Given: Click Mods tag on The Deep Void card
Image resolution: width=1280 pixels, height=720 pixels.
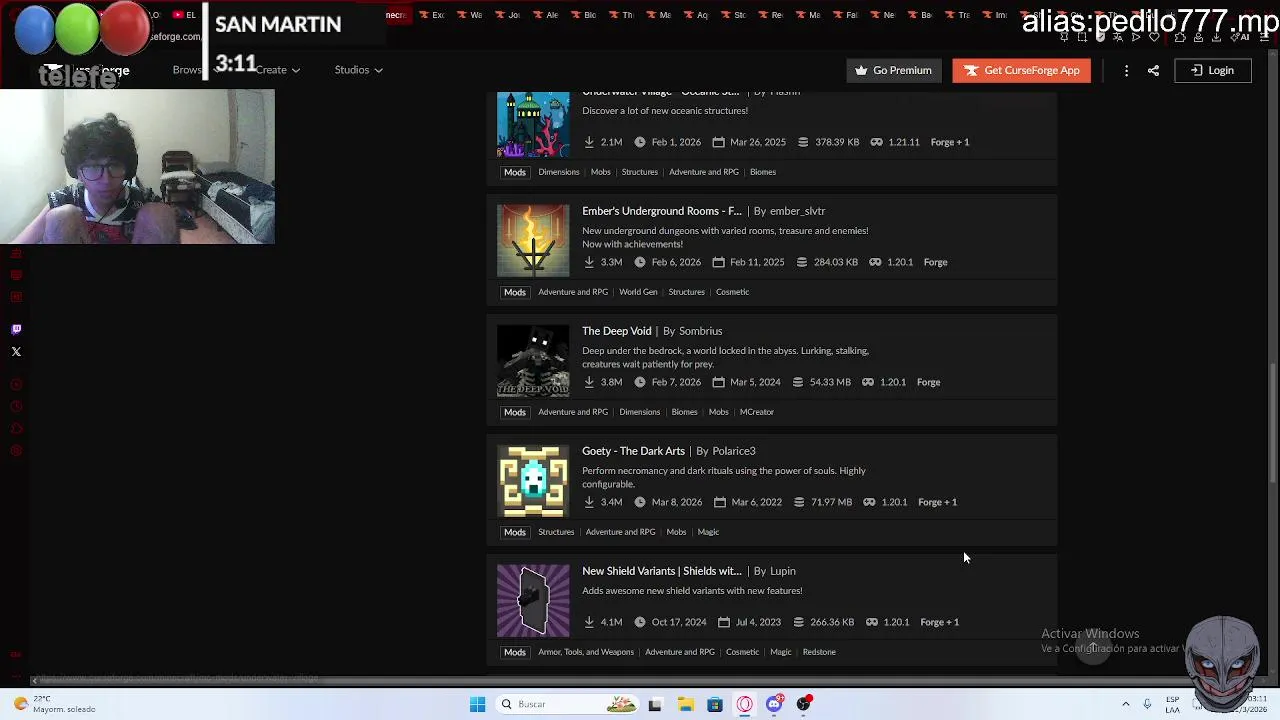Looking at the screenshot, I should 515,412.
